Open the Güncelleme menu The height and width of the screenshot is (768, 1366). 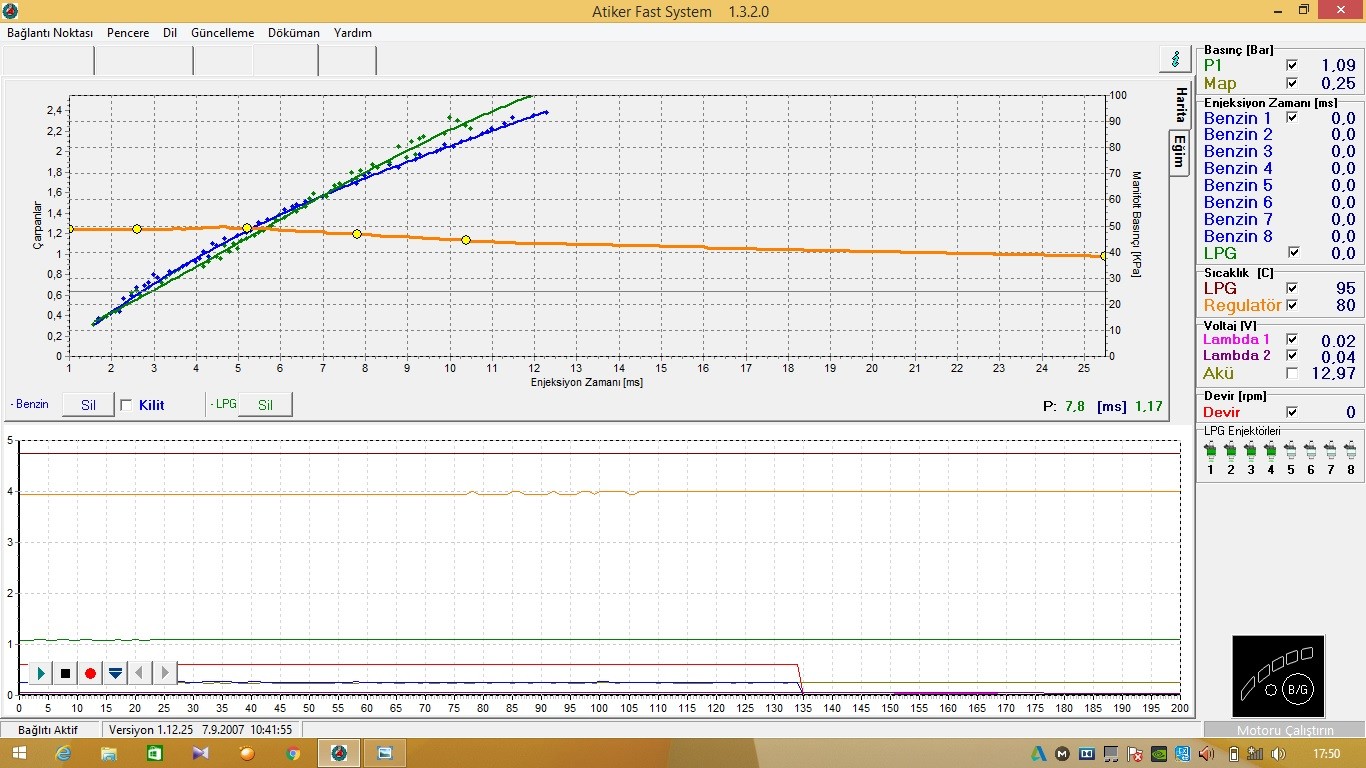point(222,33)
